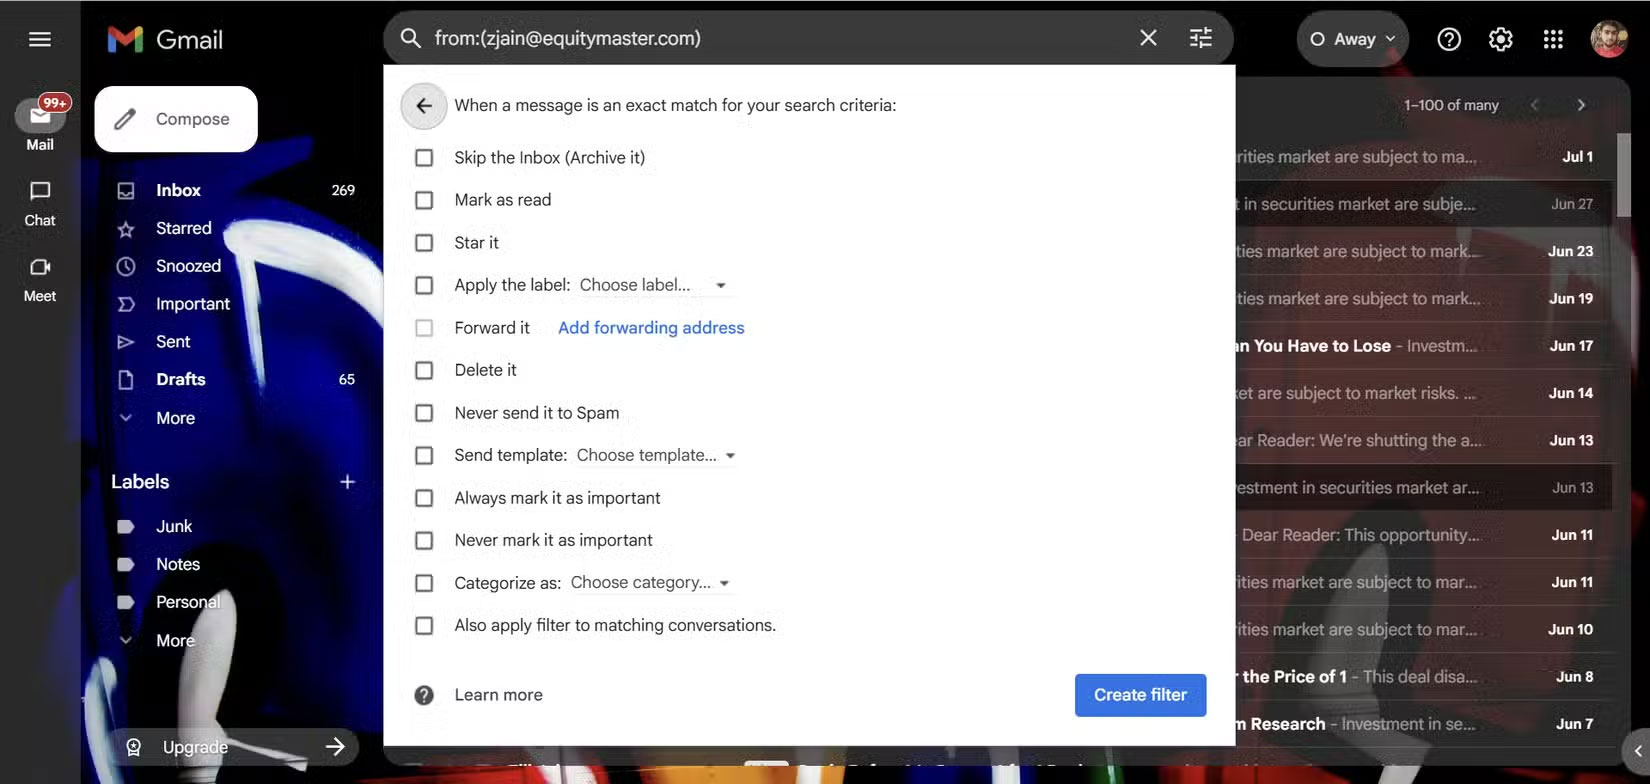Screen dimensions: 1650x784
Task: Tick the Delete it checkbox
Action: coord(424,370)
